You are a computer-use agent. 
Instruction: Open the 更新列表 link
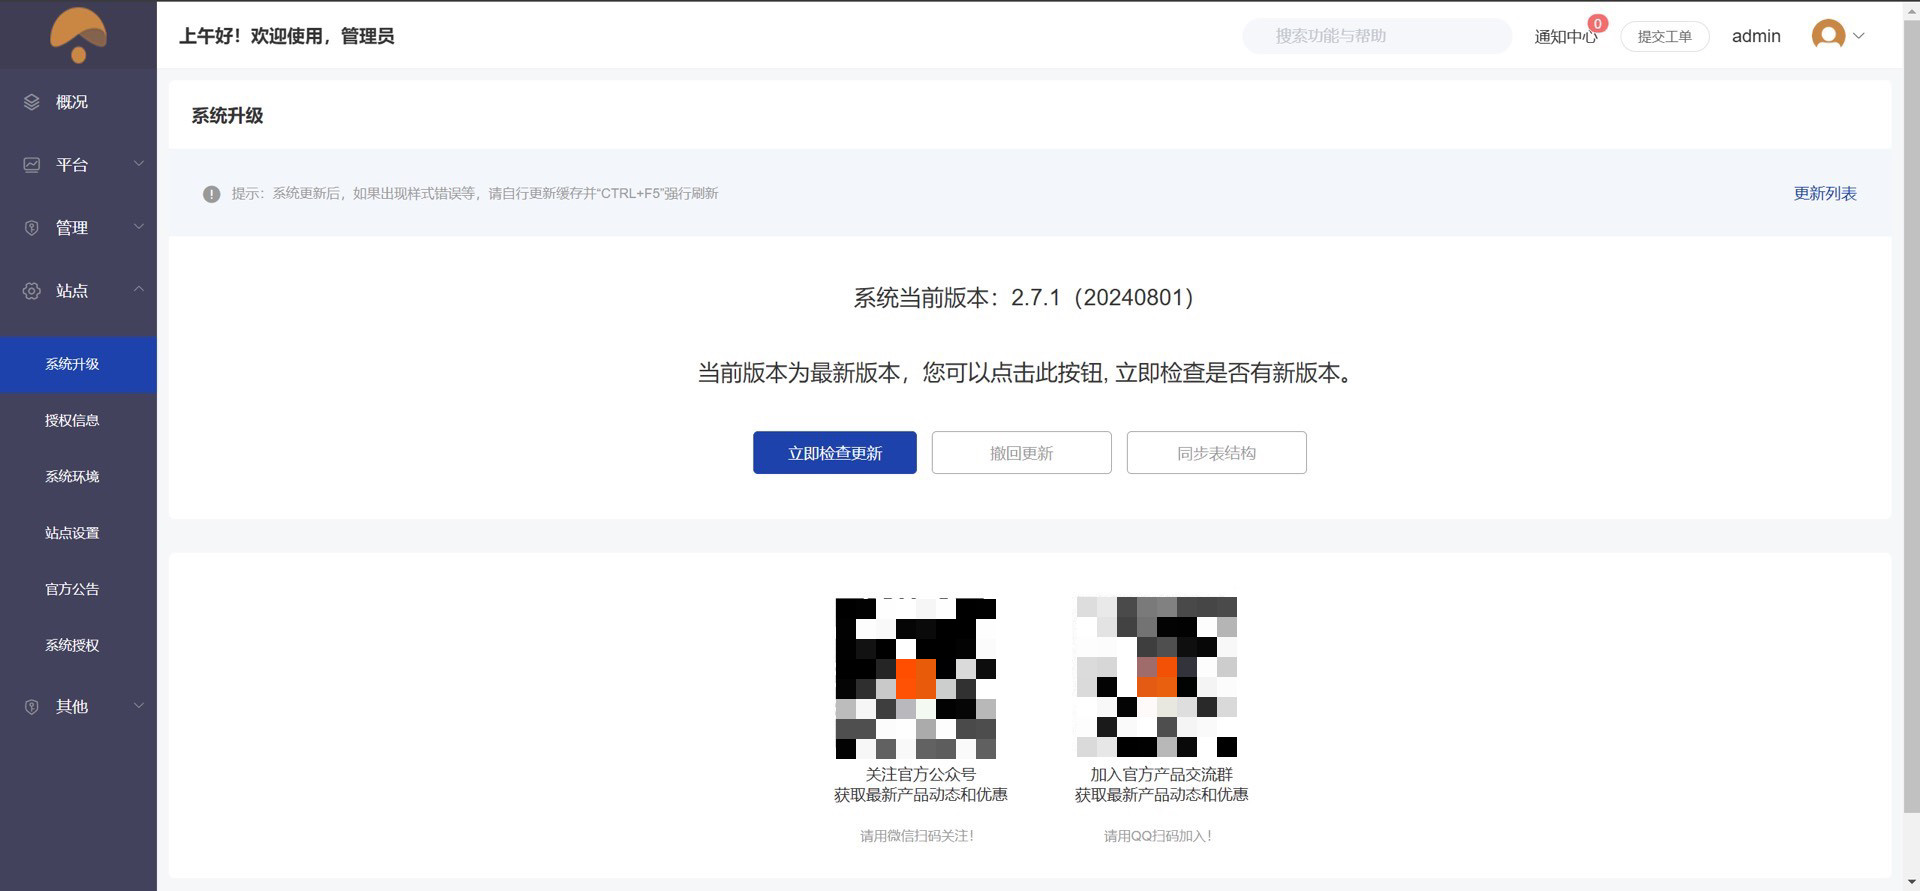tap(1825, 194)
